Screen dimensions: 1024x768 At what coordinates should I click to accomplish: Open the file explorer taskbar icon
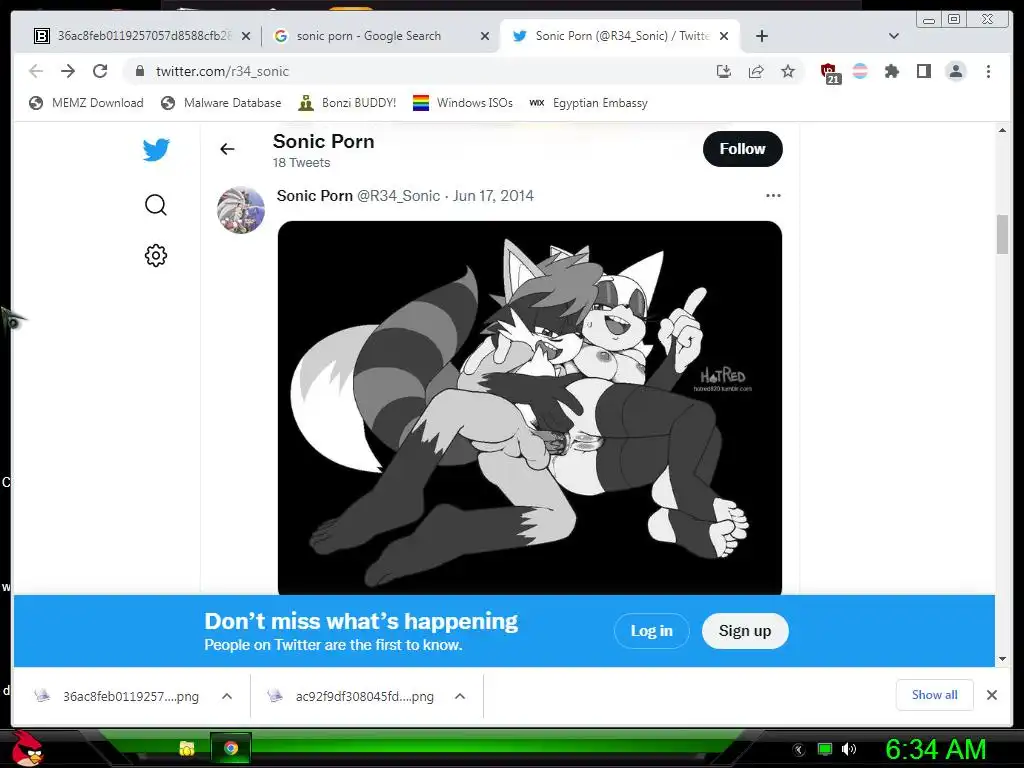click(187, 748)
